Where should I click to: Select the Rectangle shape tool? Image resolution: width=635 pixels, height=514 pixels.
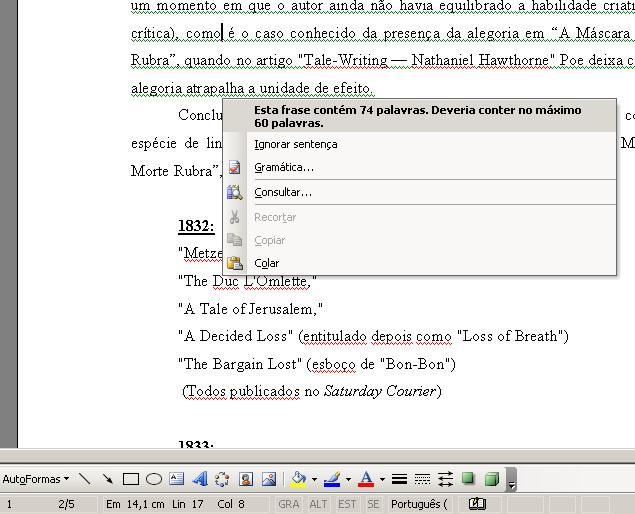coord(131,479)
